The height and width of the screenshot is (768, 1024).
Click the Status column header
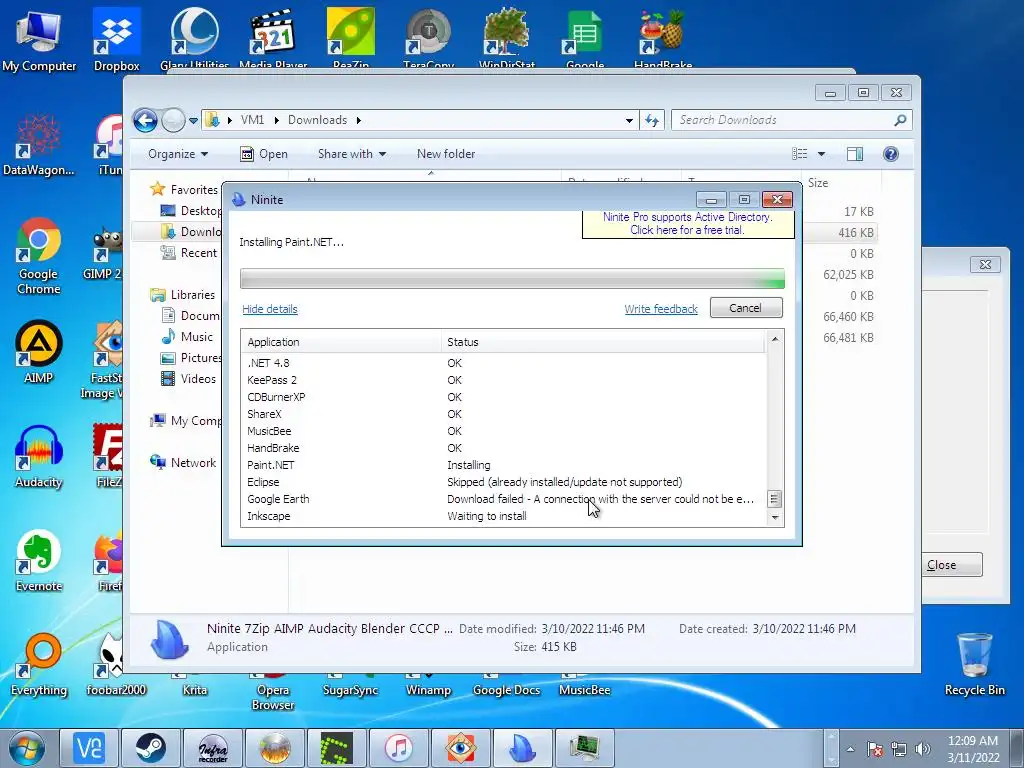(x=603, y=342)
